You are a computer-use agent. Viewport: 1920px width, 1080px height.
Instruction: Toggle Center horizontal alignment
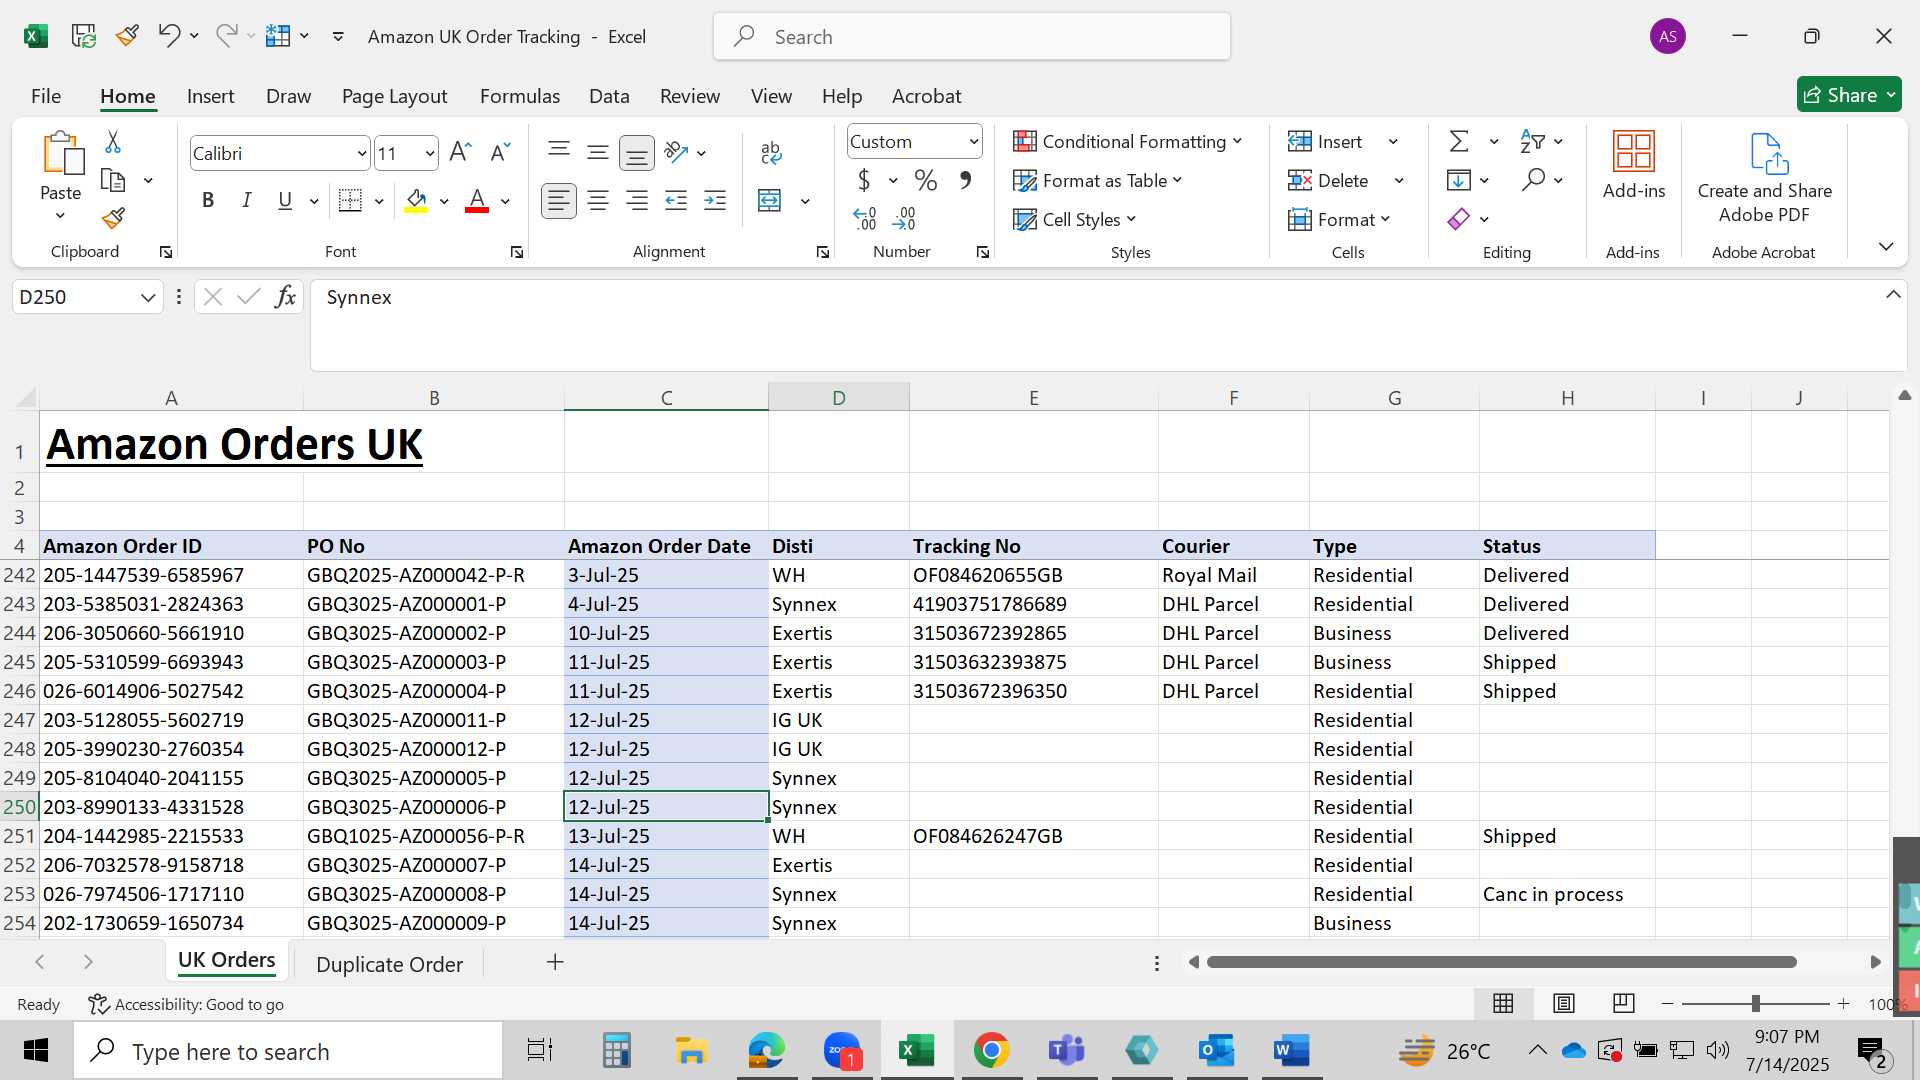pos(598,200)
